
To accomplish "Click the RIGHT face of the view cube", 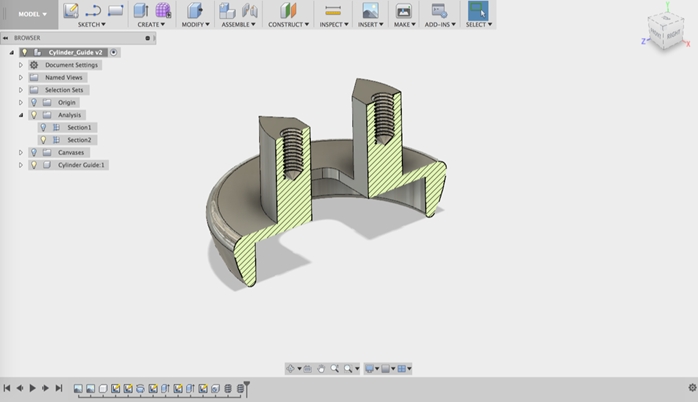I will (674, 35).
